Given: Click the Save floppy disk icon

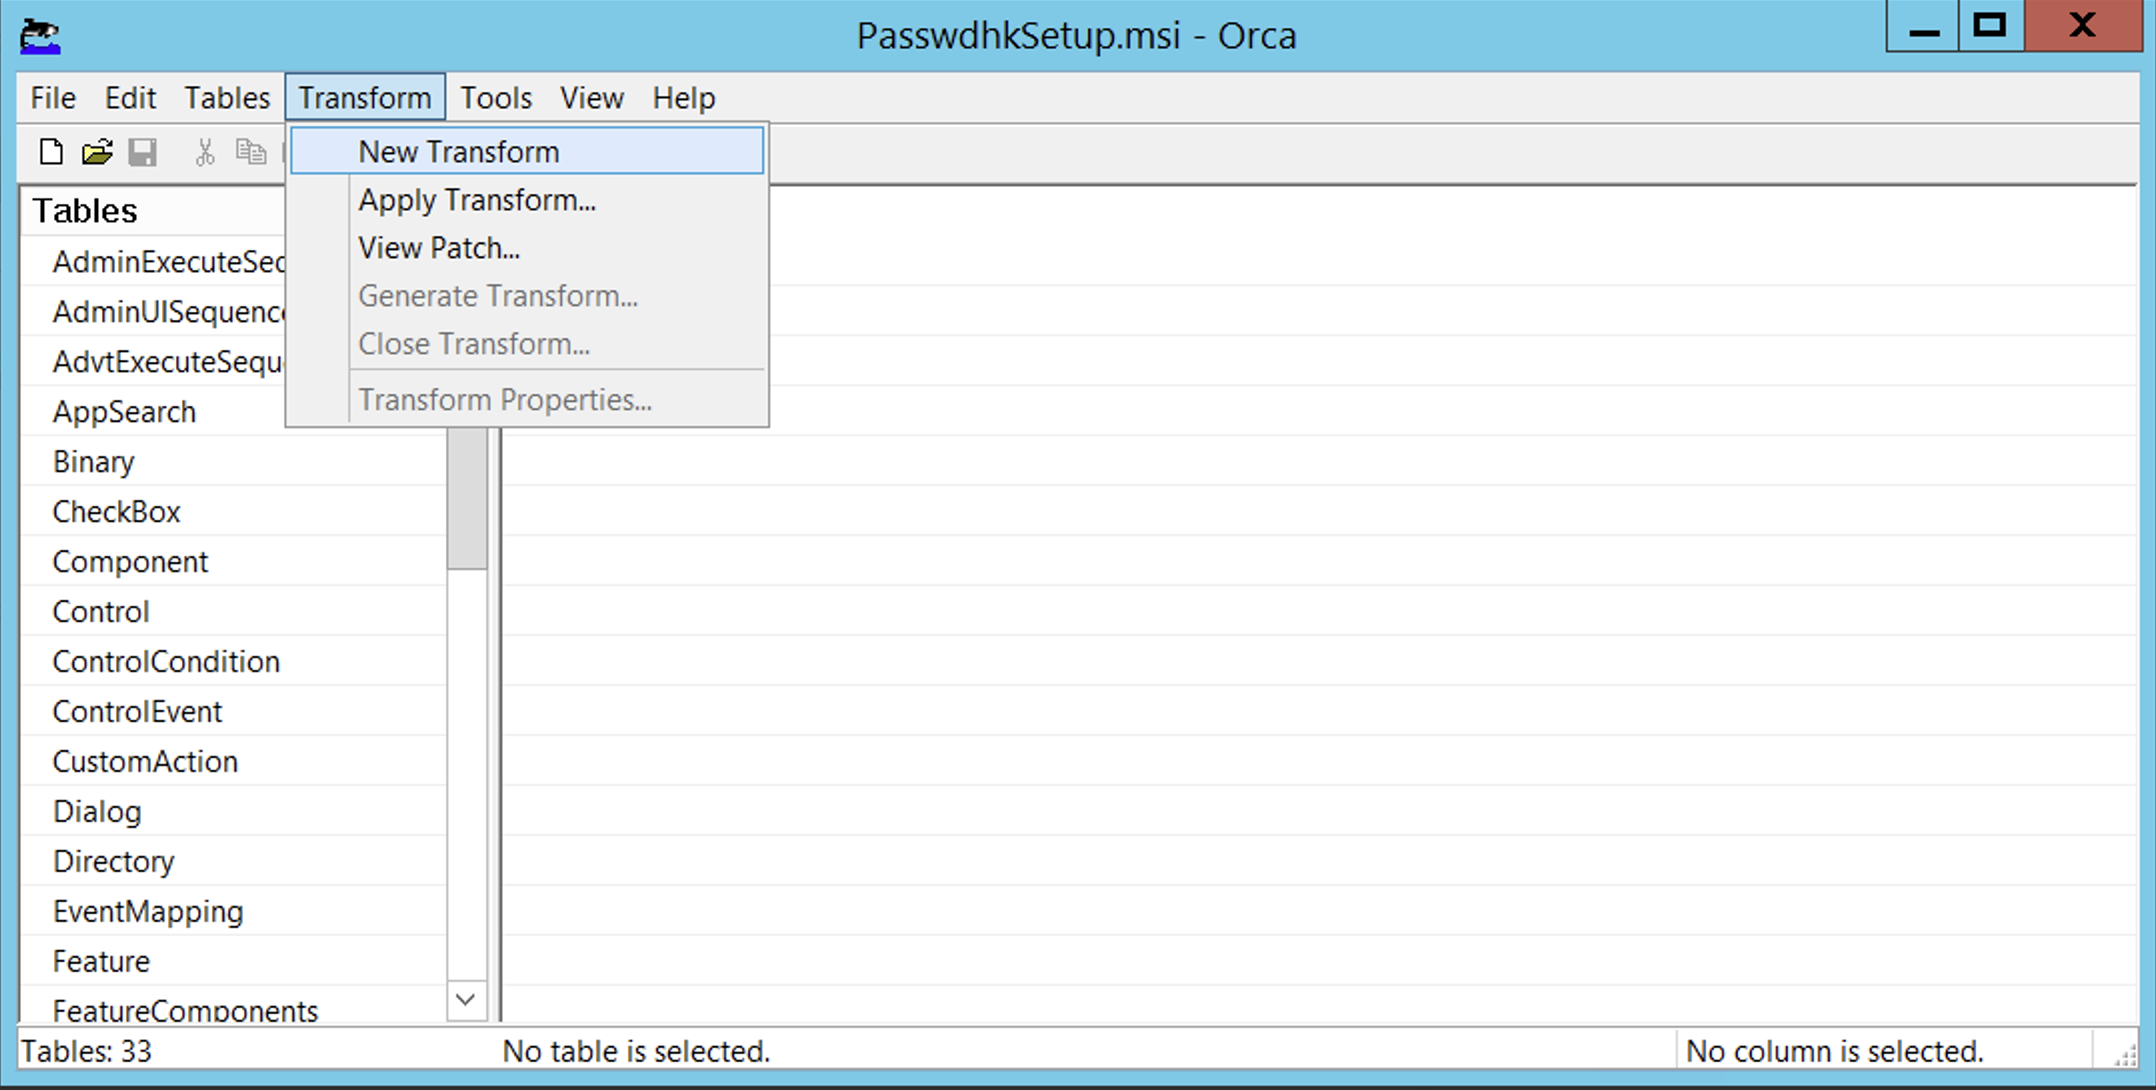Looking at the screenshot, I should tap(143, 152).
